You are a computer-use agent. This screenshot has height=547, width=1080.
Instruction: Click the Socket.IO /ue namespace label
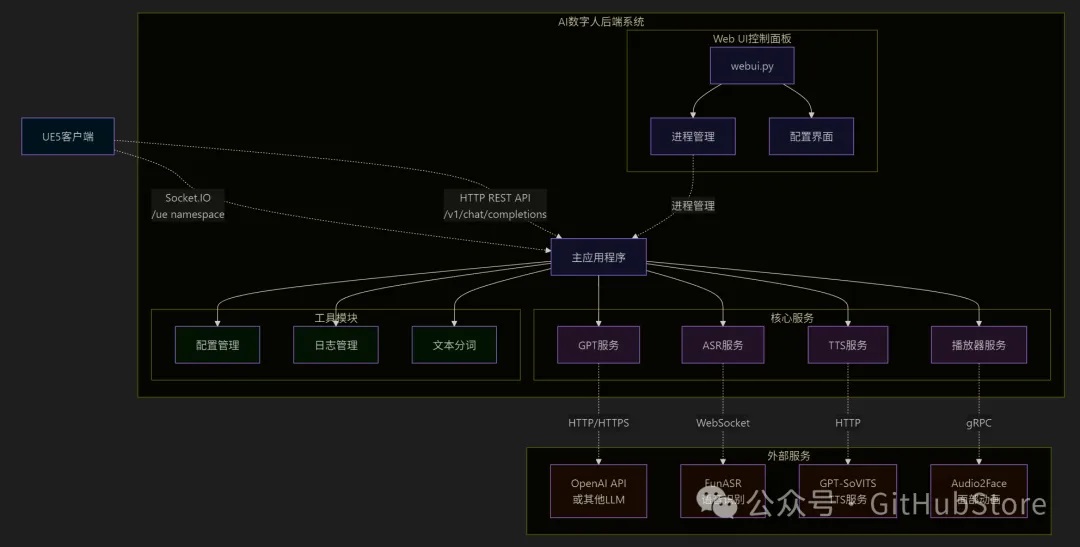188,206
